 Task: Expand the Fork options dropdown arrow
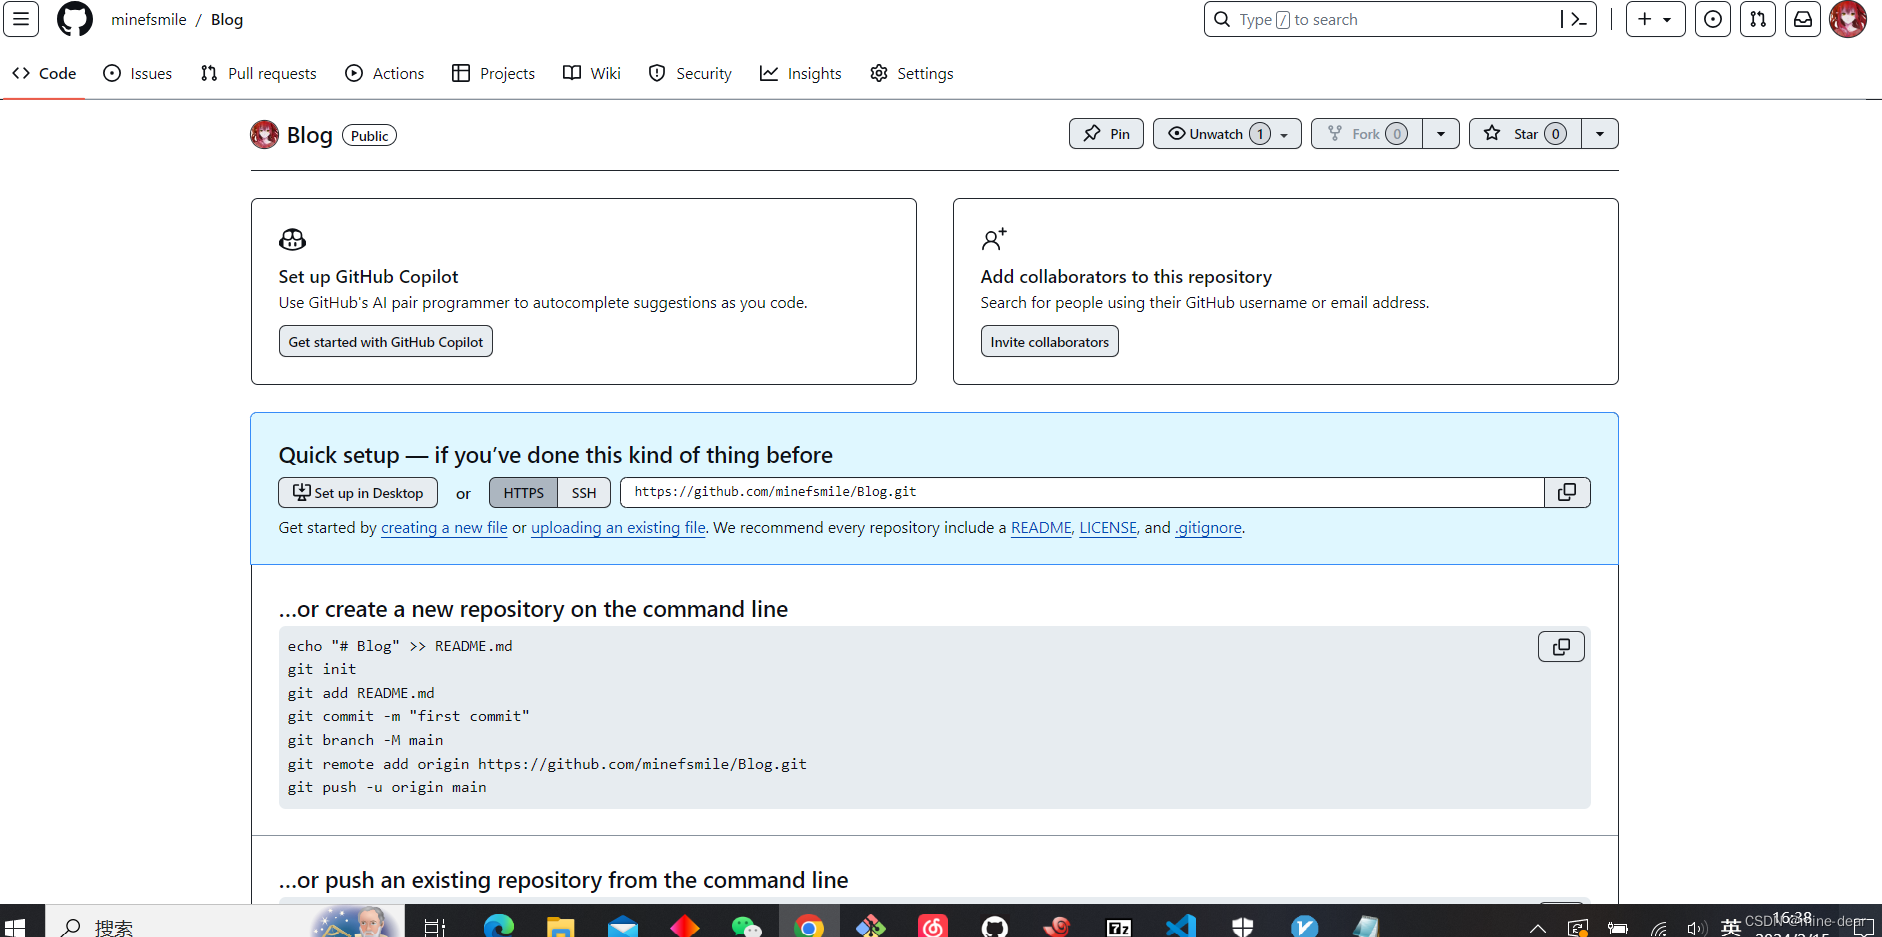click(1441, 134)
